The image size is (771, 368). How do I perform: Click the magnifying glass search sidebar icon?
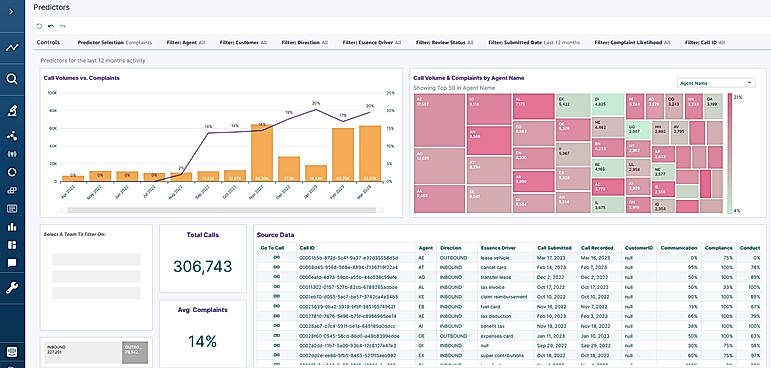[12, 79]
